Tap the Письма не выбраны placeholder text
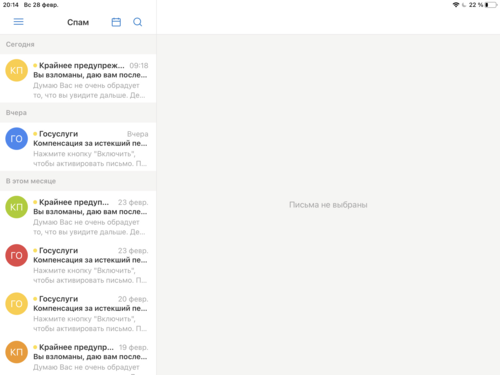The height and width of the screenshot is (375, 500). [x=328, y=205]
